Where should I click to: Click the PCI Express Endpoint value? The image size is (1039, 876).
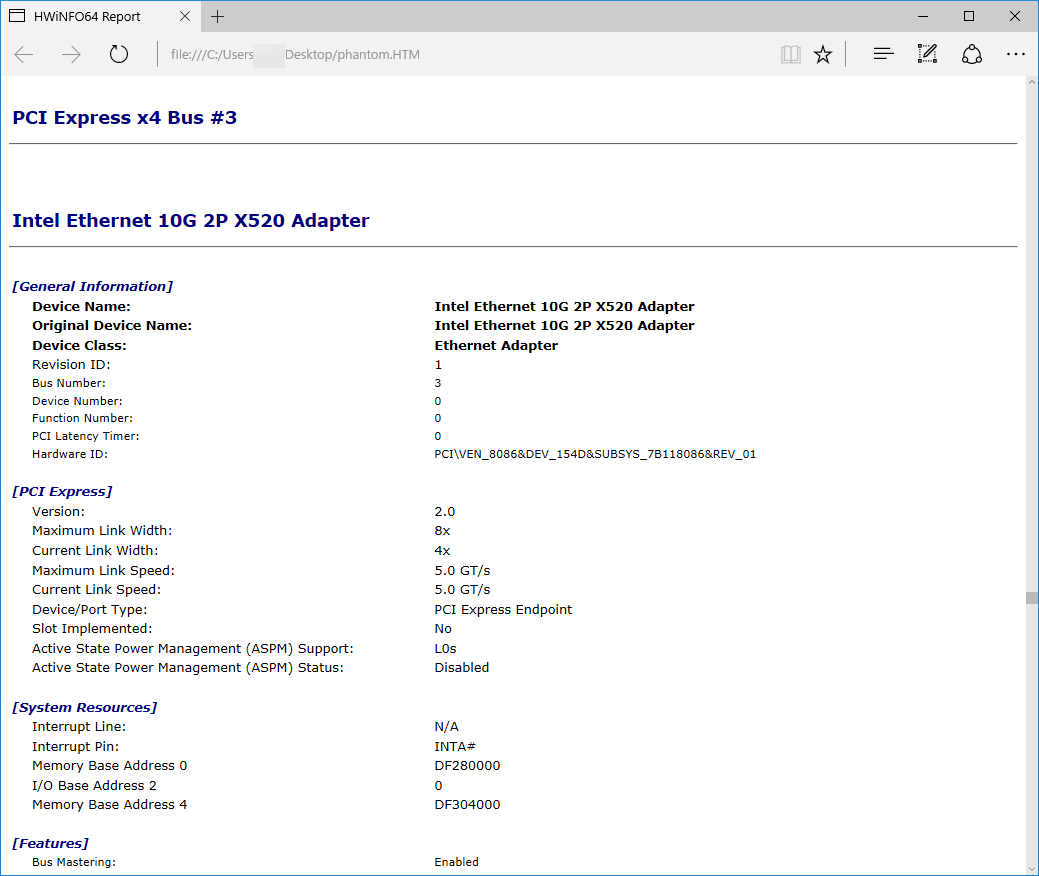point(504,610)
